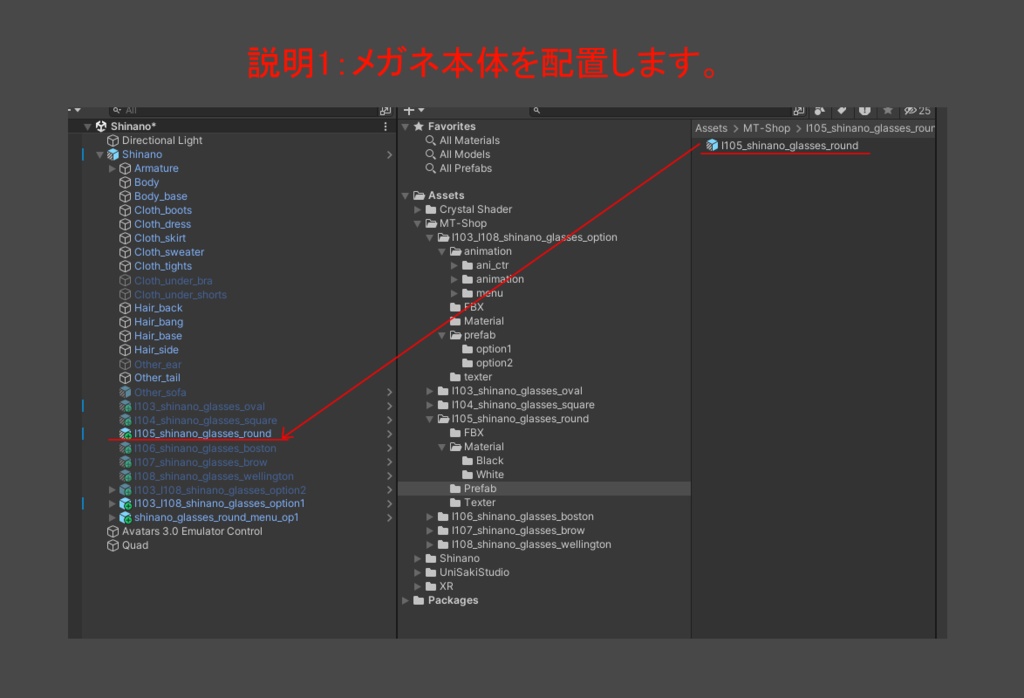1024x698 pixels.
Task: Click inside the Project search field
Action: click(660, 110)
